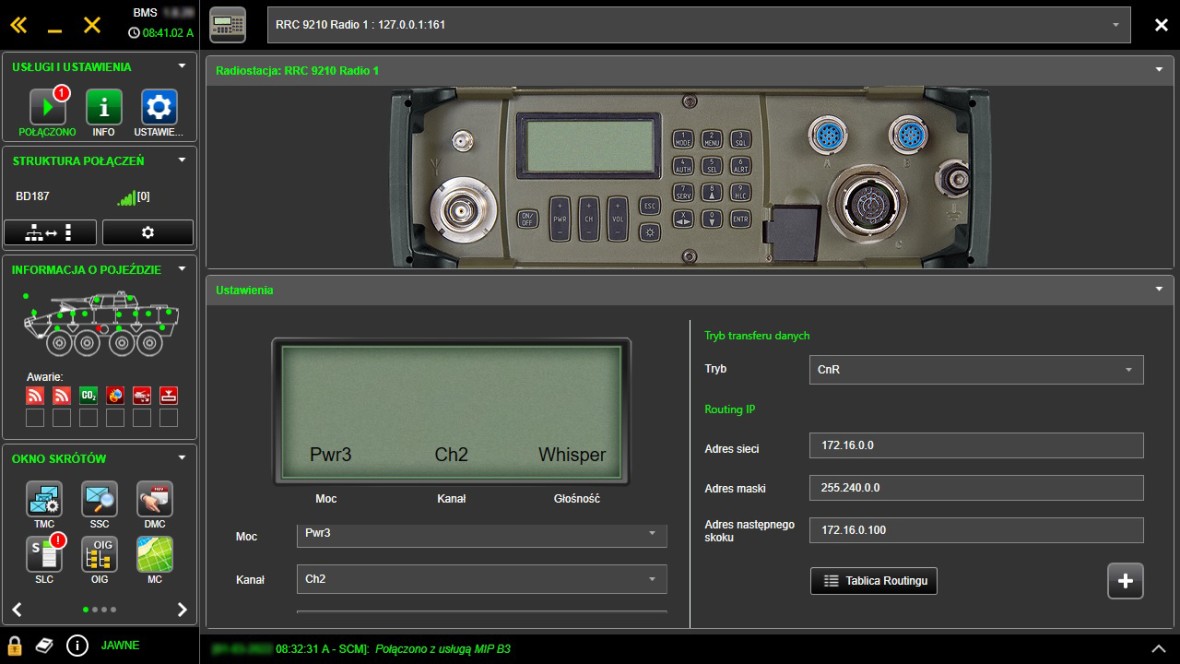Click the PWR rocker key on radio
Image resolution: width=1180 pixels, height=664 pixels.
click(560, 219)
